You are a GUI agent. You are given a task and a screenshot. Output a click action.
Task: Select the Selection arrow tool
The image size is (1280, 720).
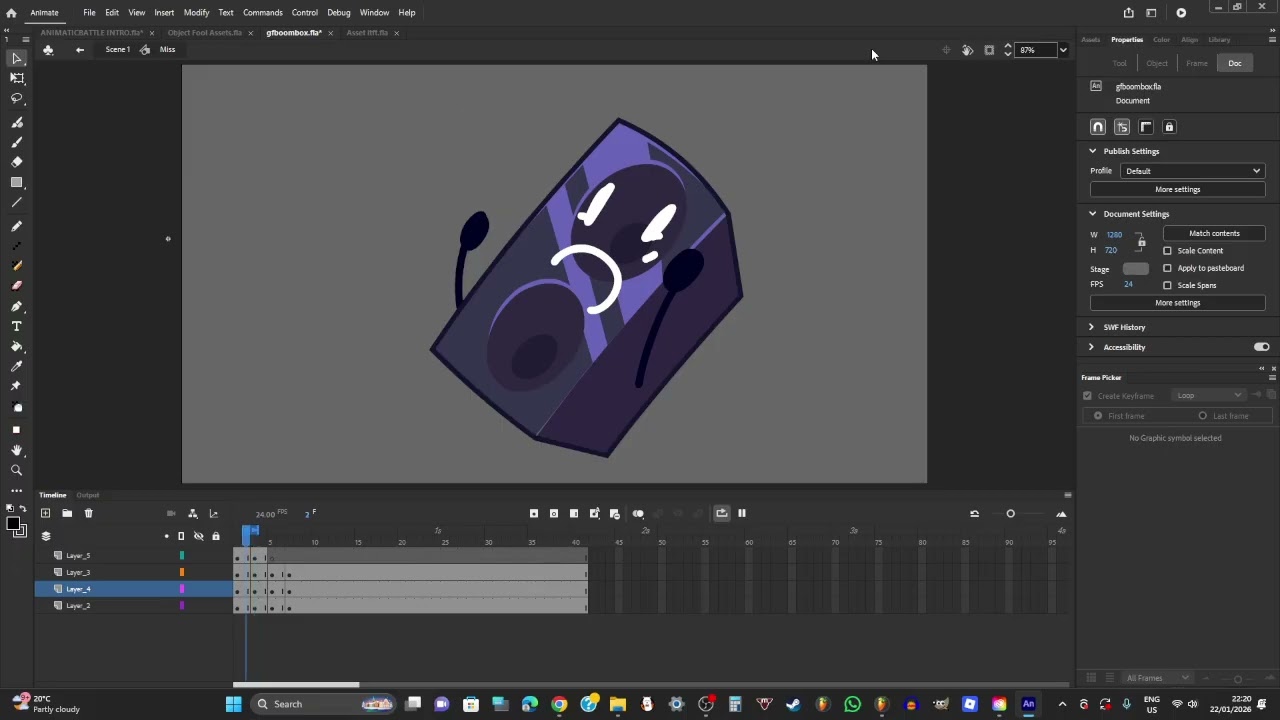[17, 58]
